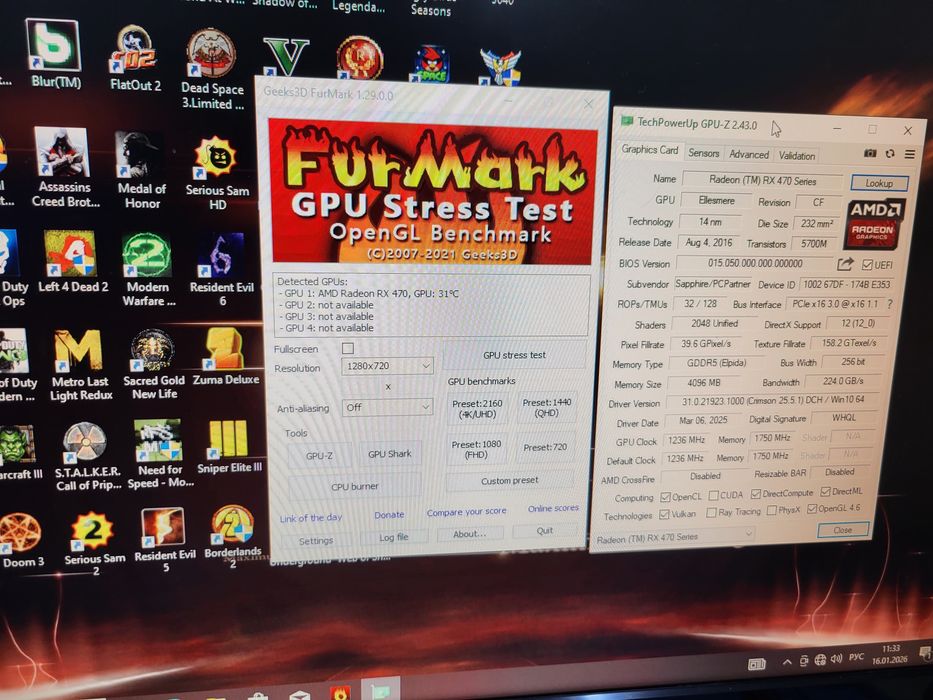
Task: Click the РУС language indicator in taskbar
Action: 856,657
